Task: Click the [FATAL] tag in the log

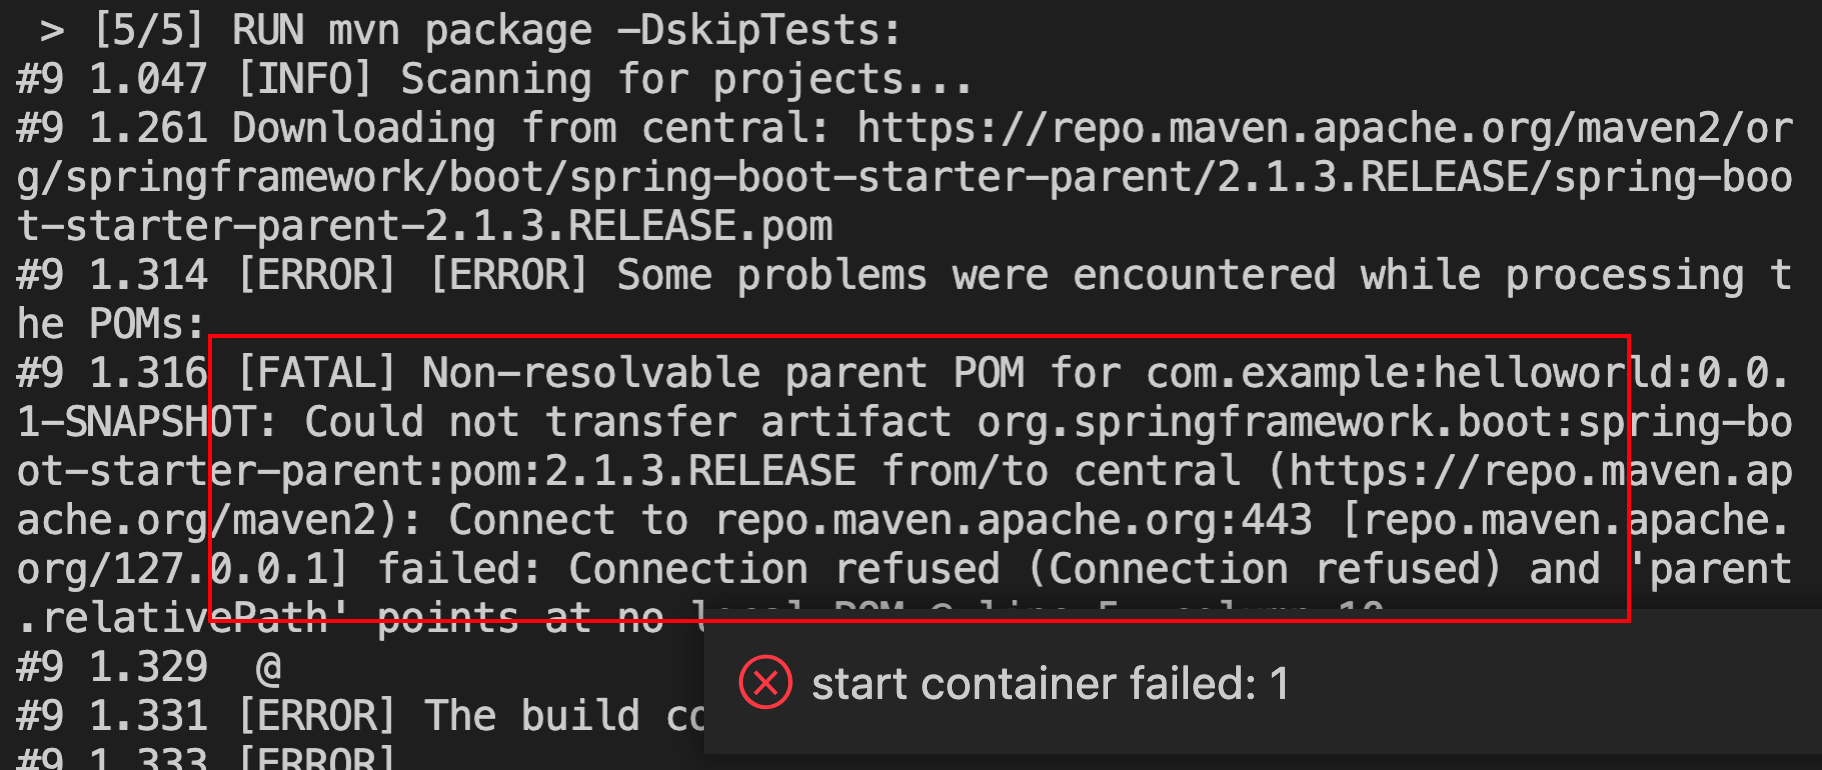Action: (318, 373)
